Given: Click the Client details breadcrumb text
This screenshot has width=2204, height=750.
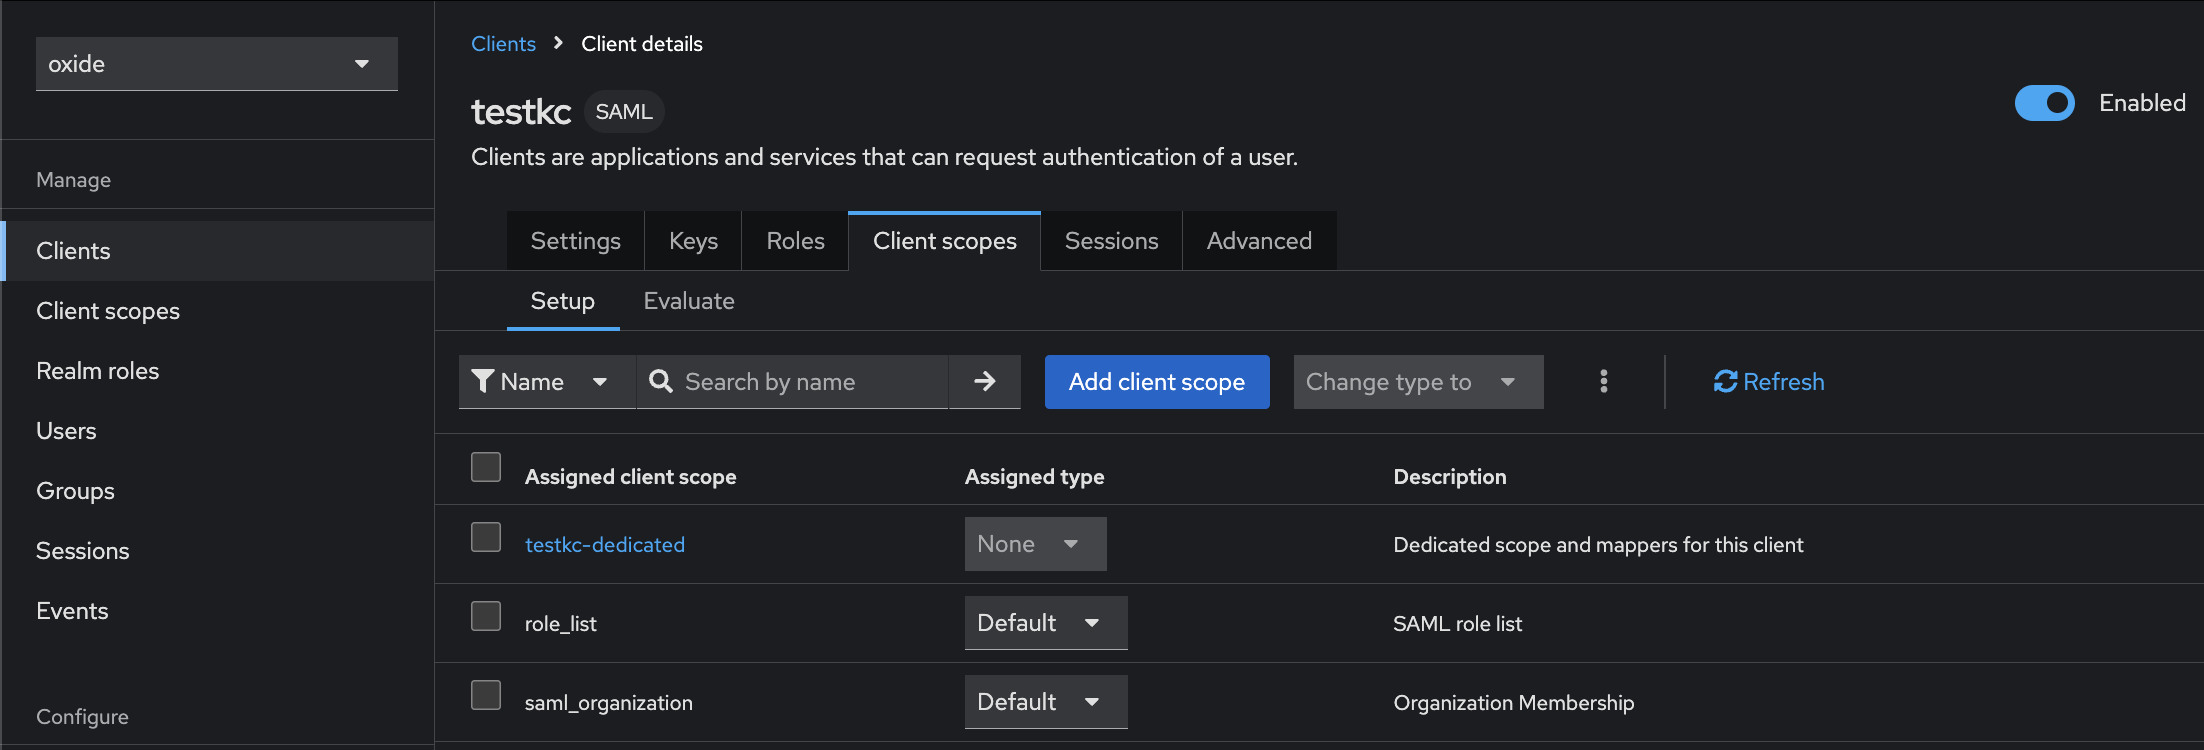Looking at the screenshot, I should (x=642, y=44).
